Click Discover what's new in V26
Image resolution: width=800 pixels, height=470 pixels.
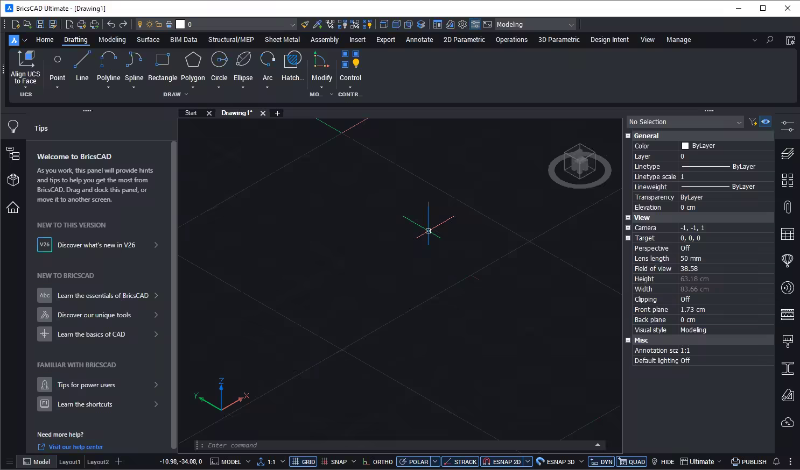(98, 244)
